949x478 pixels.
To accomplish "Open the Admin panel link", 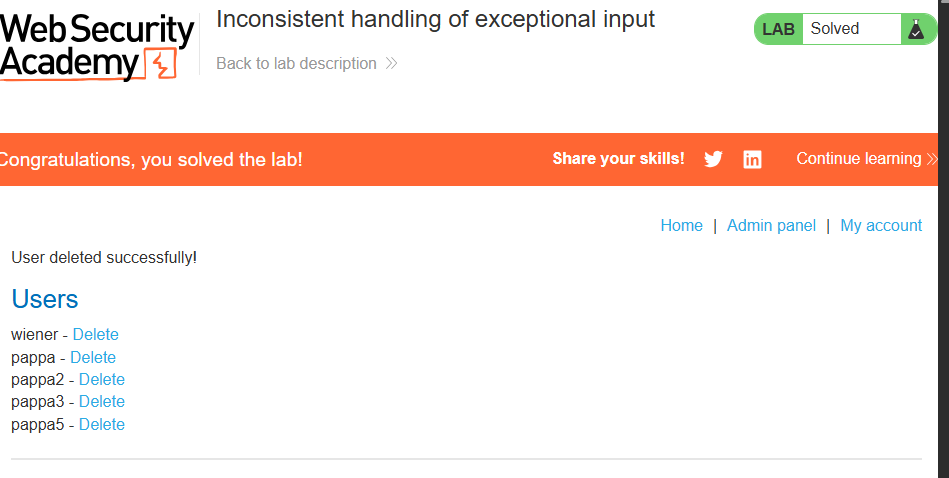I will tap(771, 226).
